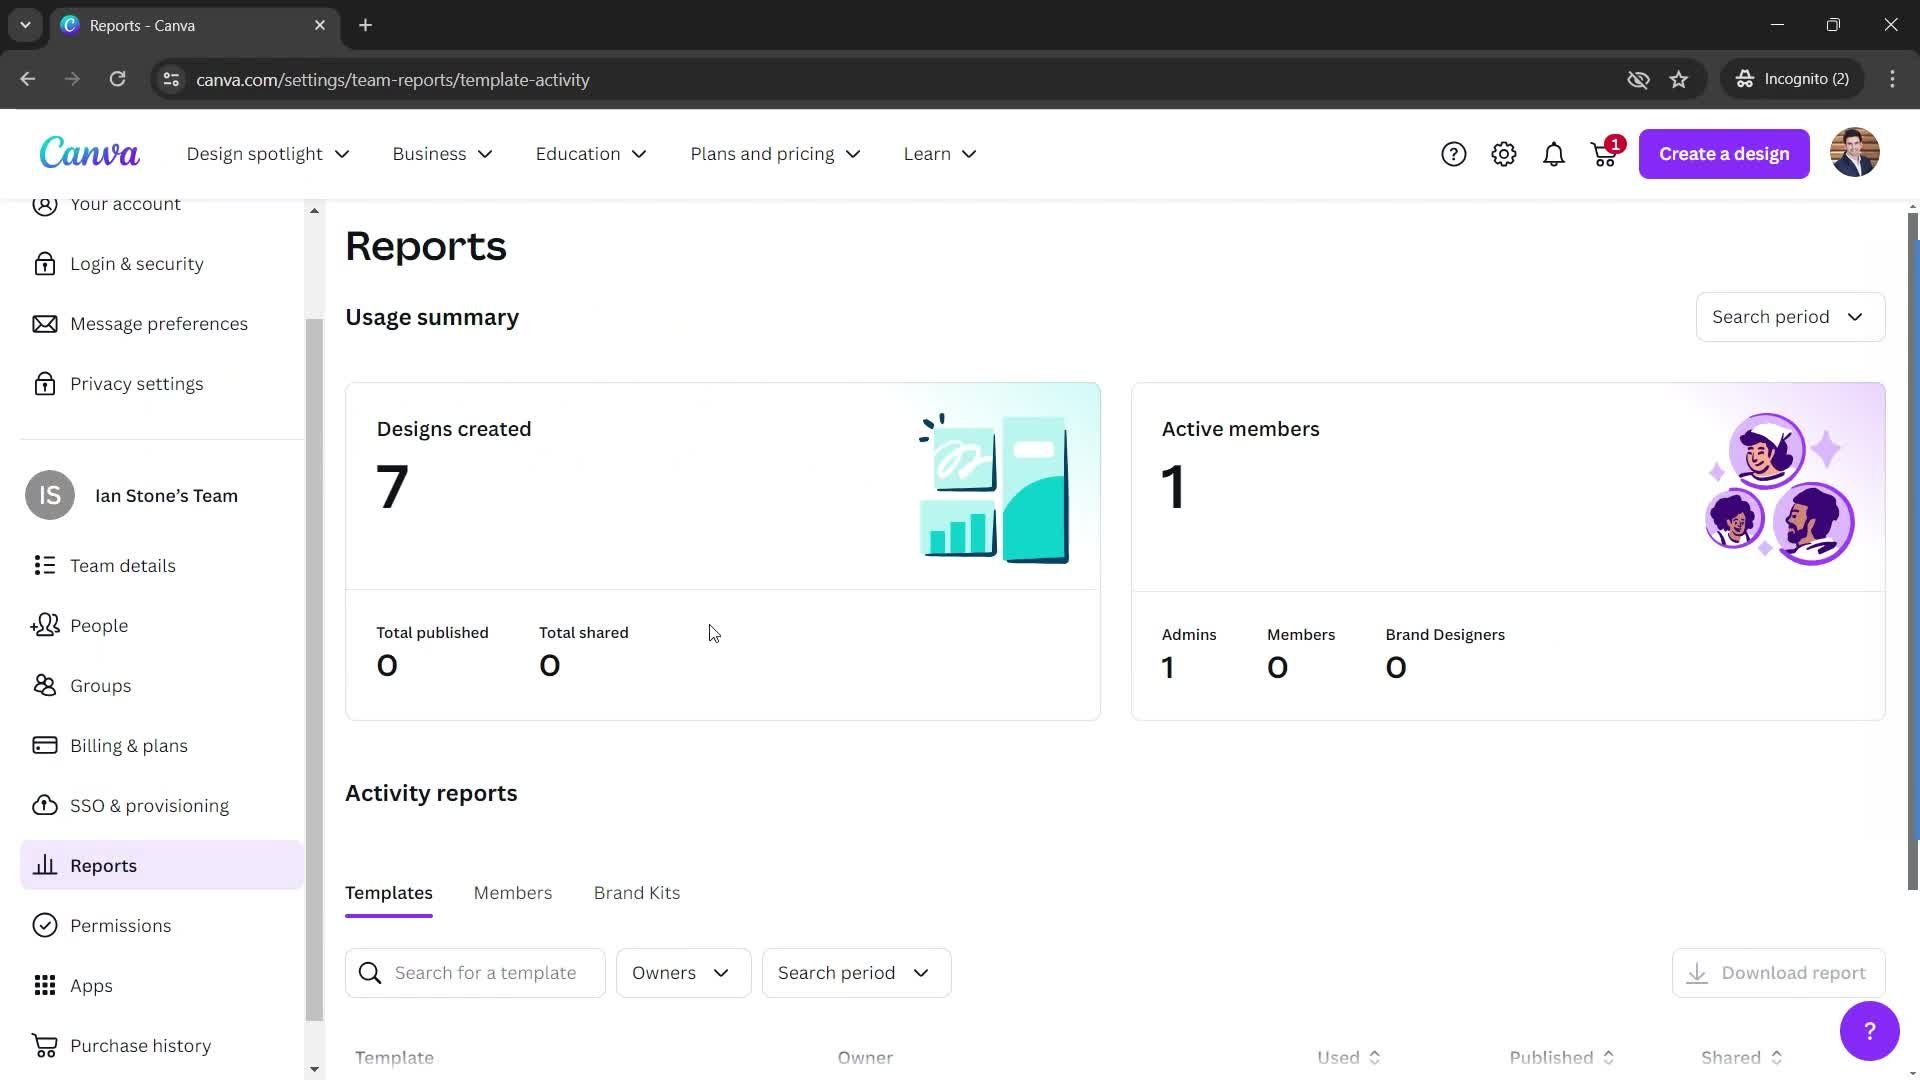The width and height of the screenshot is (1920, 1080).
Task: Click the Apps sidebar icon
Action: pos(44,985)
